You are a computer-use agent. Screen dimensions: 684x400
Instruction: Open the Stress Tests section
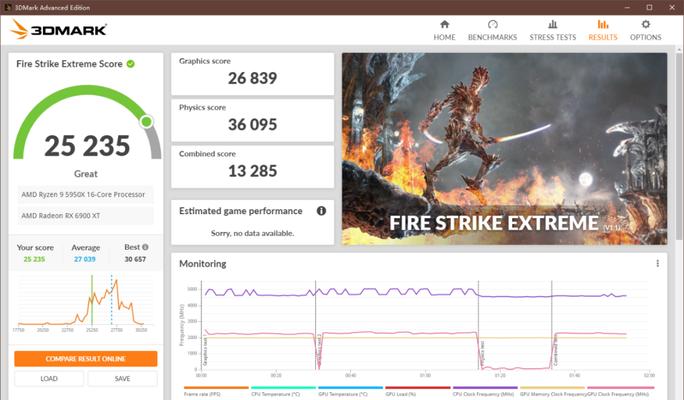tap(552, 30)
